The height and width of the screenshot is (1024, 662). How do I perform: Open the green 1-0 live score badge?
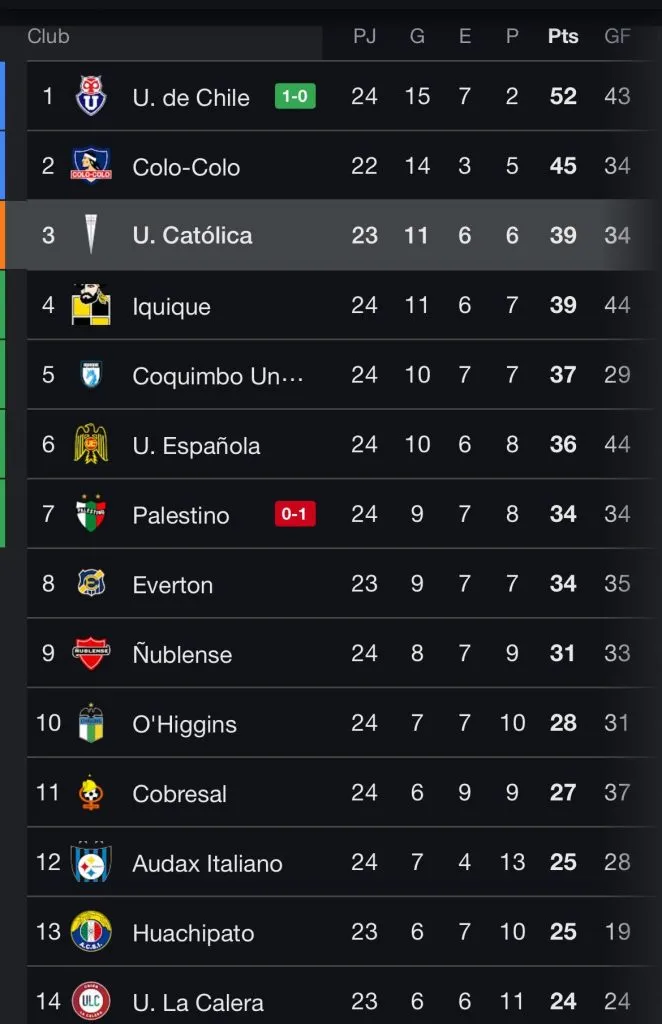click(x=295, y=97)
